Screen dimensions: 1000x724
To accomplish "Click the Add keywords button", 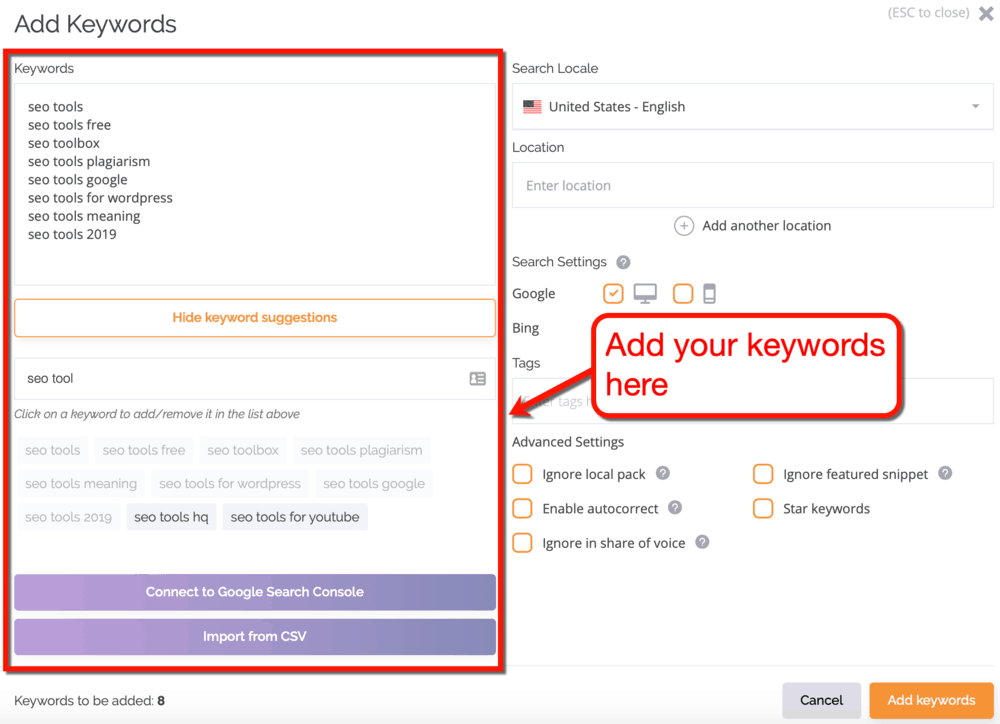I will (x=931, y=700).
